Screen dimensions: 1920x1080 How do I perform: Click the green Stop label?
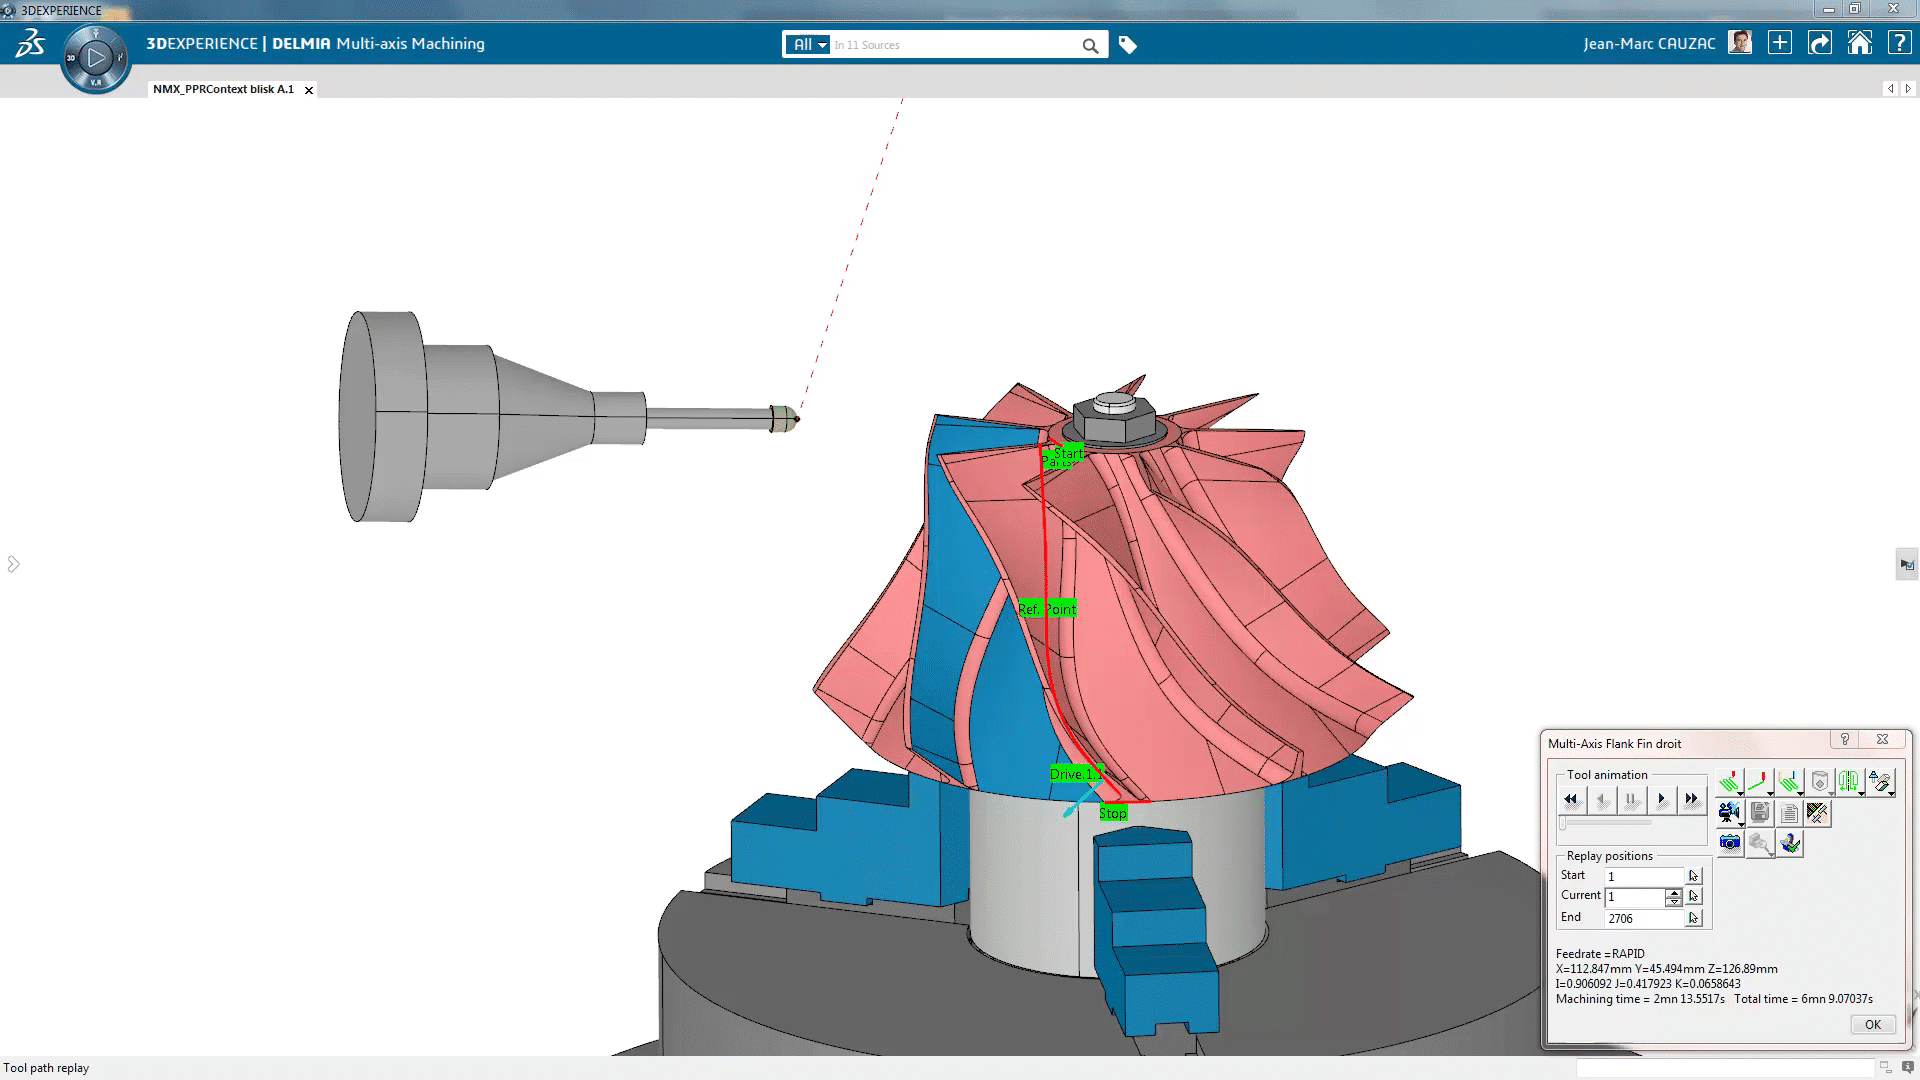[1113, 813]
